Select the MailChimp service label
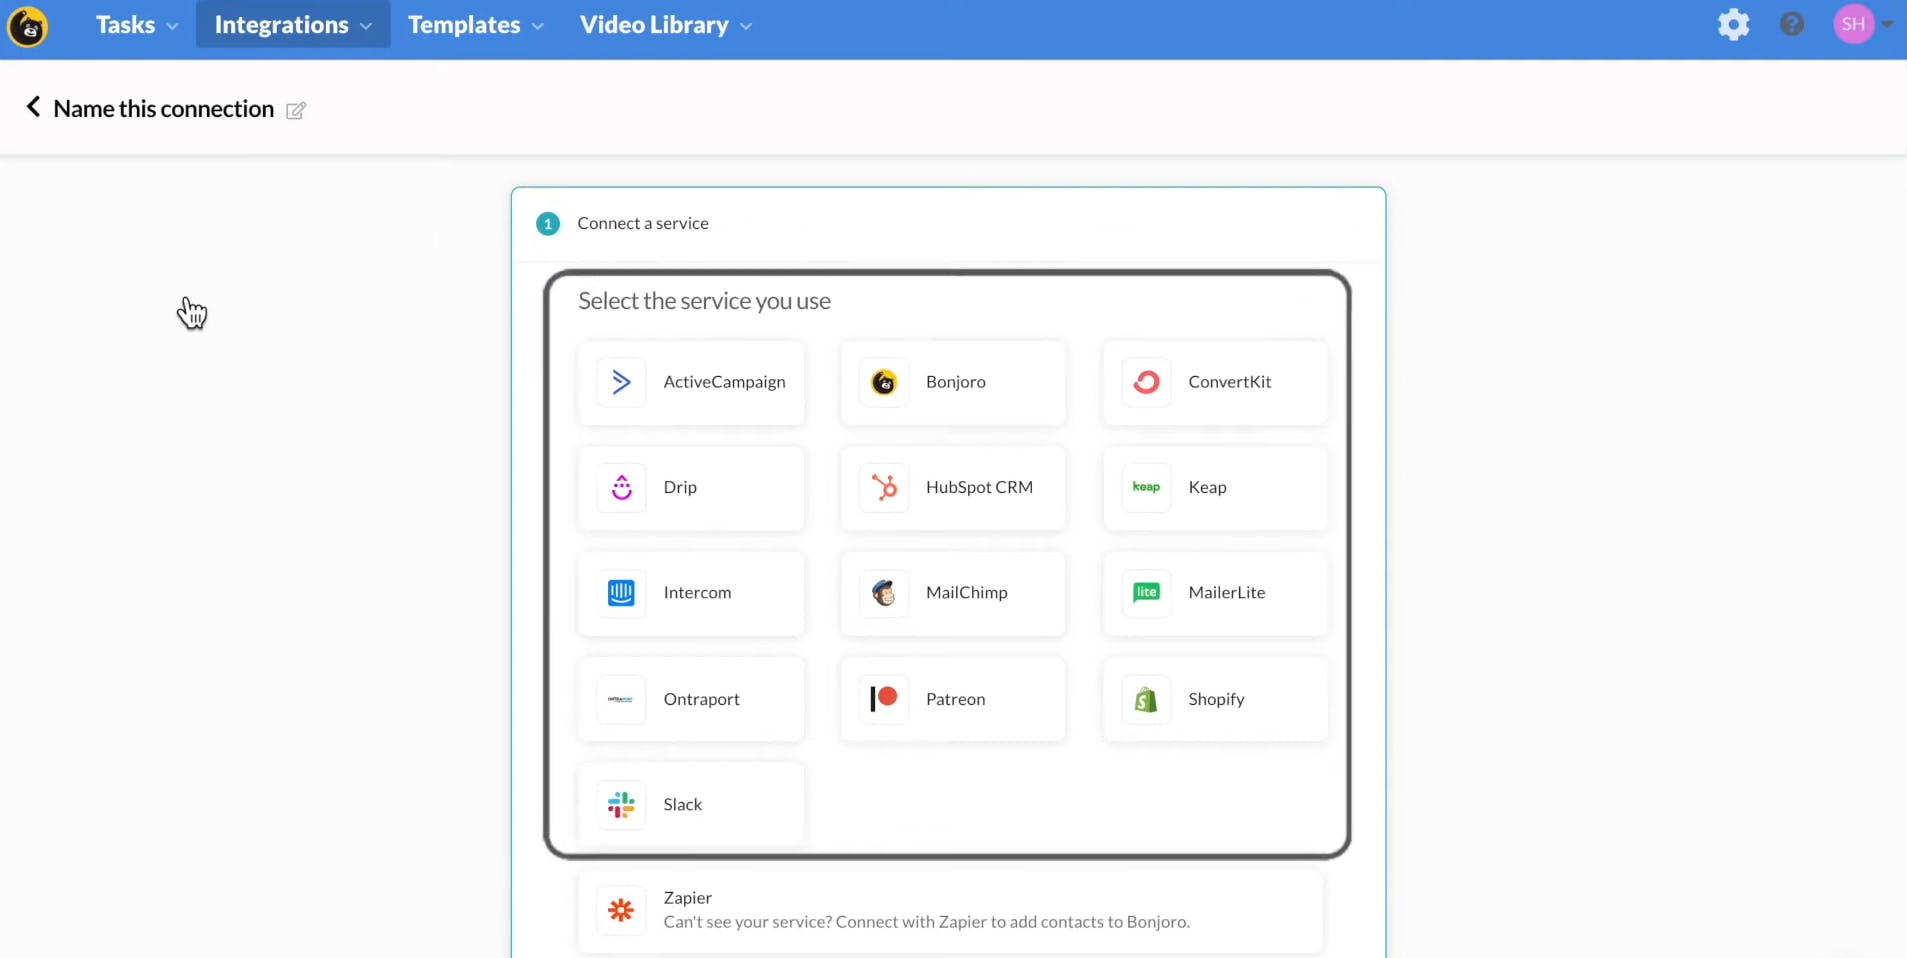The image size is (1907, 958). 967,593
